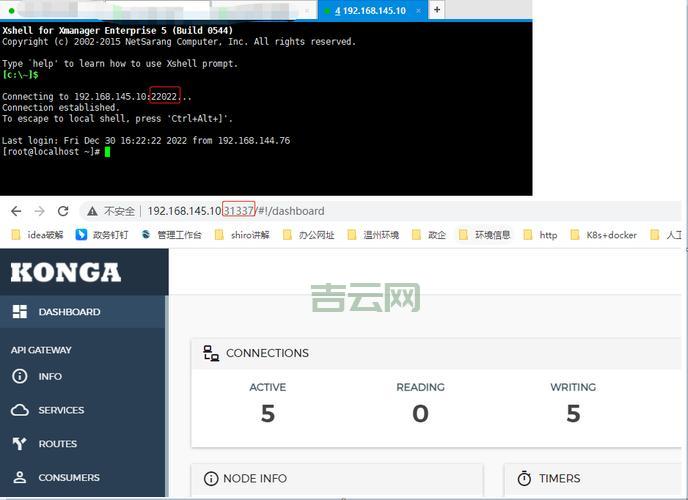Open Consumers from the Konga sidebar
This screenshot has width=688, height=500.
(x=69, y=478)
